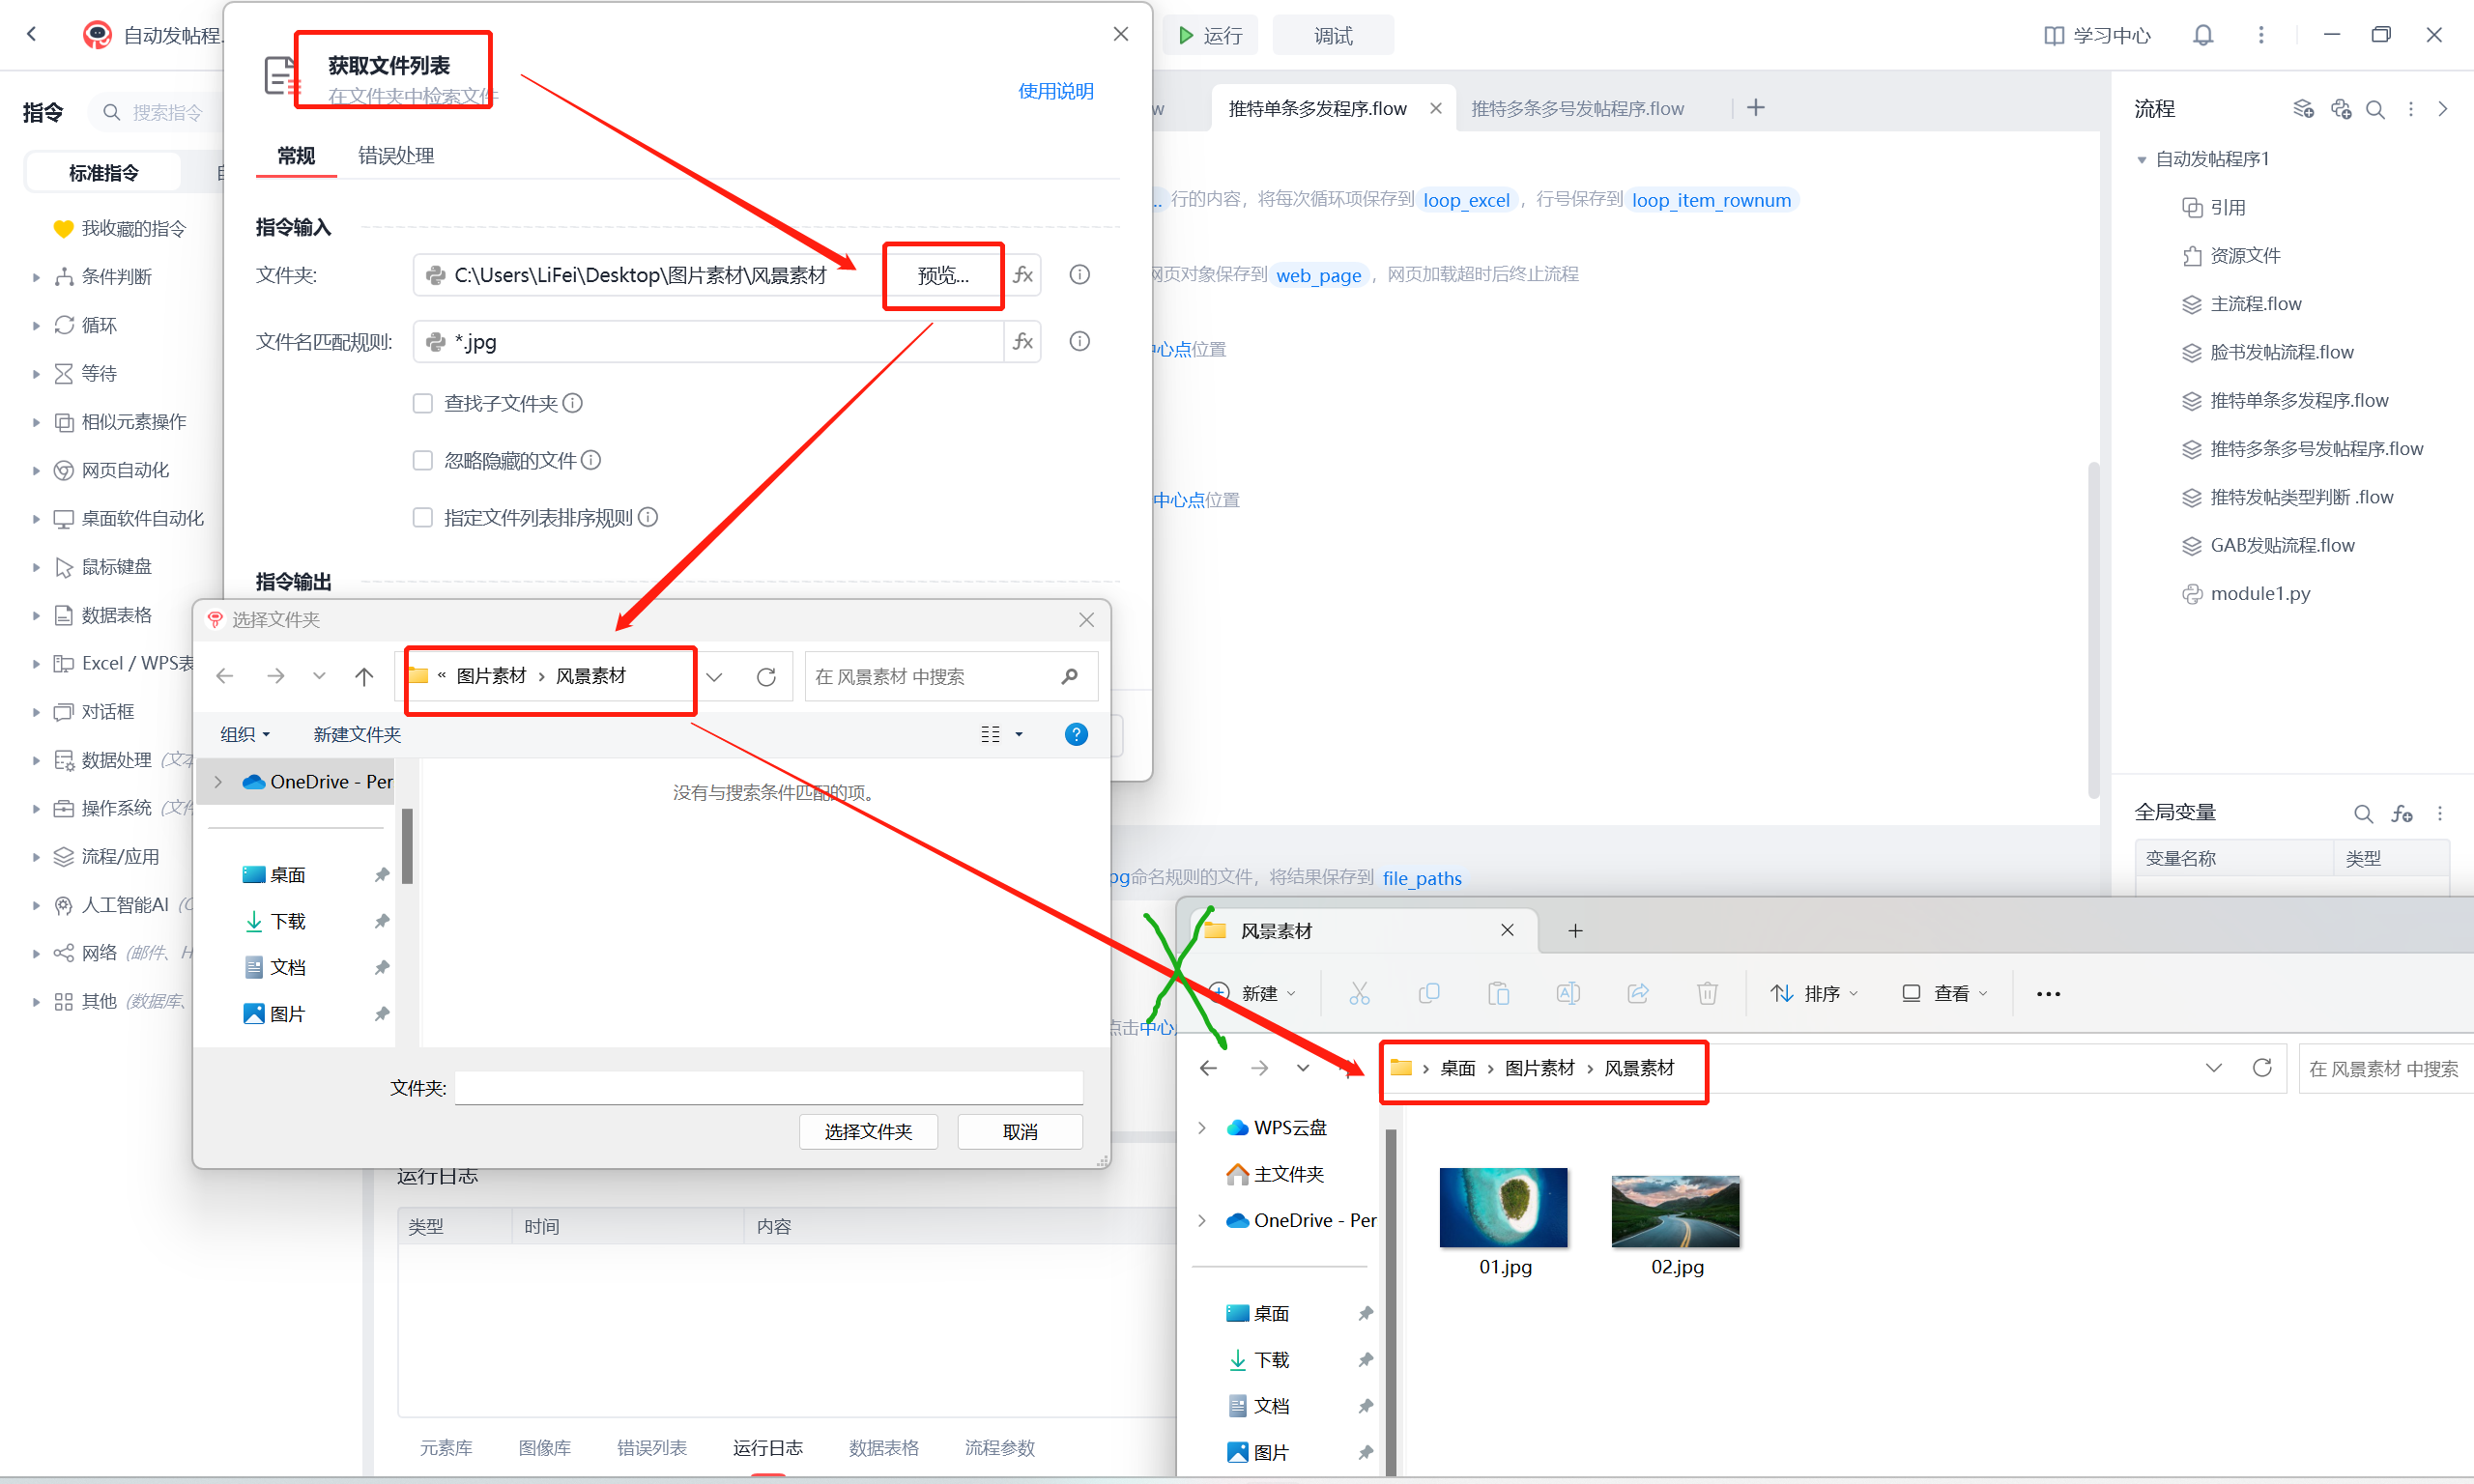Toggle 指定文件列表排序规则 checkbox
2474x1484 pixels.
(423, 517)
